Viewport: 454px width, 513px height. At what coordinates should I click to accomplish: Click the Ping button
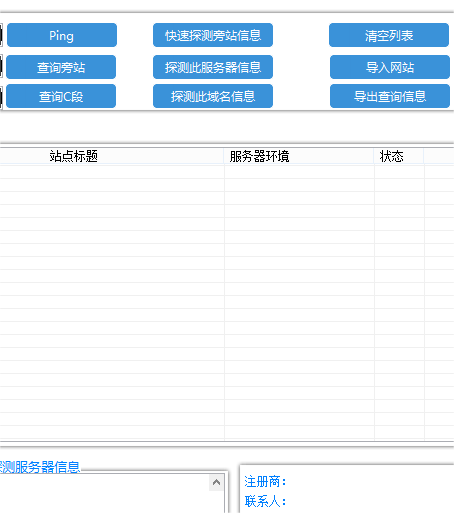pyautogui.click(x=62, y=35)
